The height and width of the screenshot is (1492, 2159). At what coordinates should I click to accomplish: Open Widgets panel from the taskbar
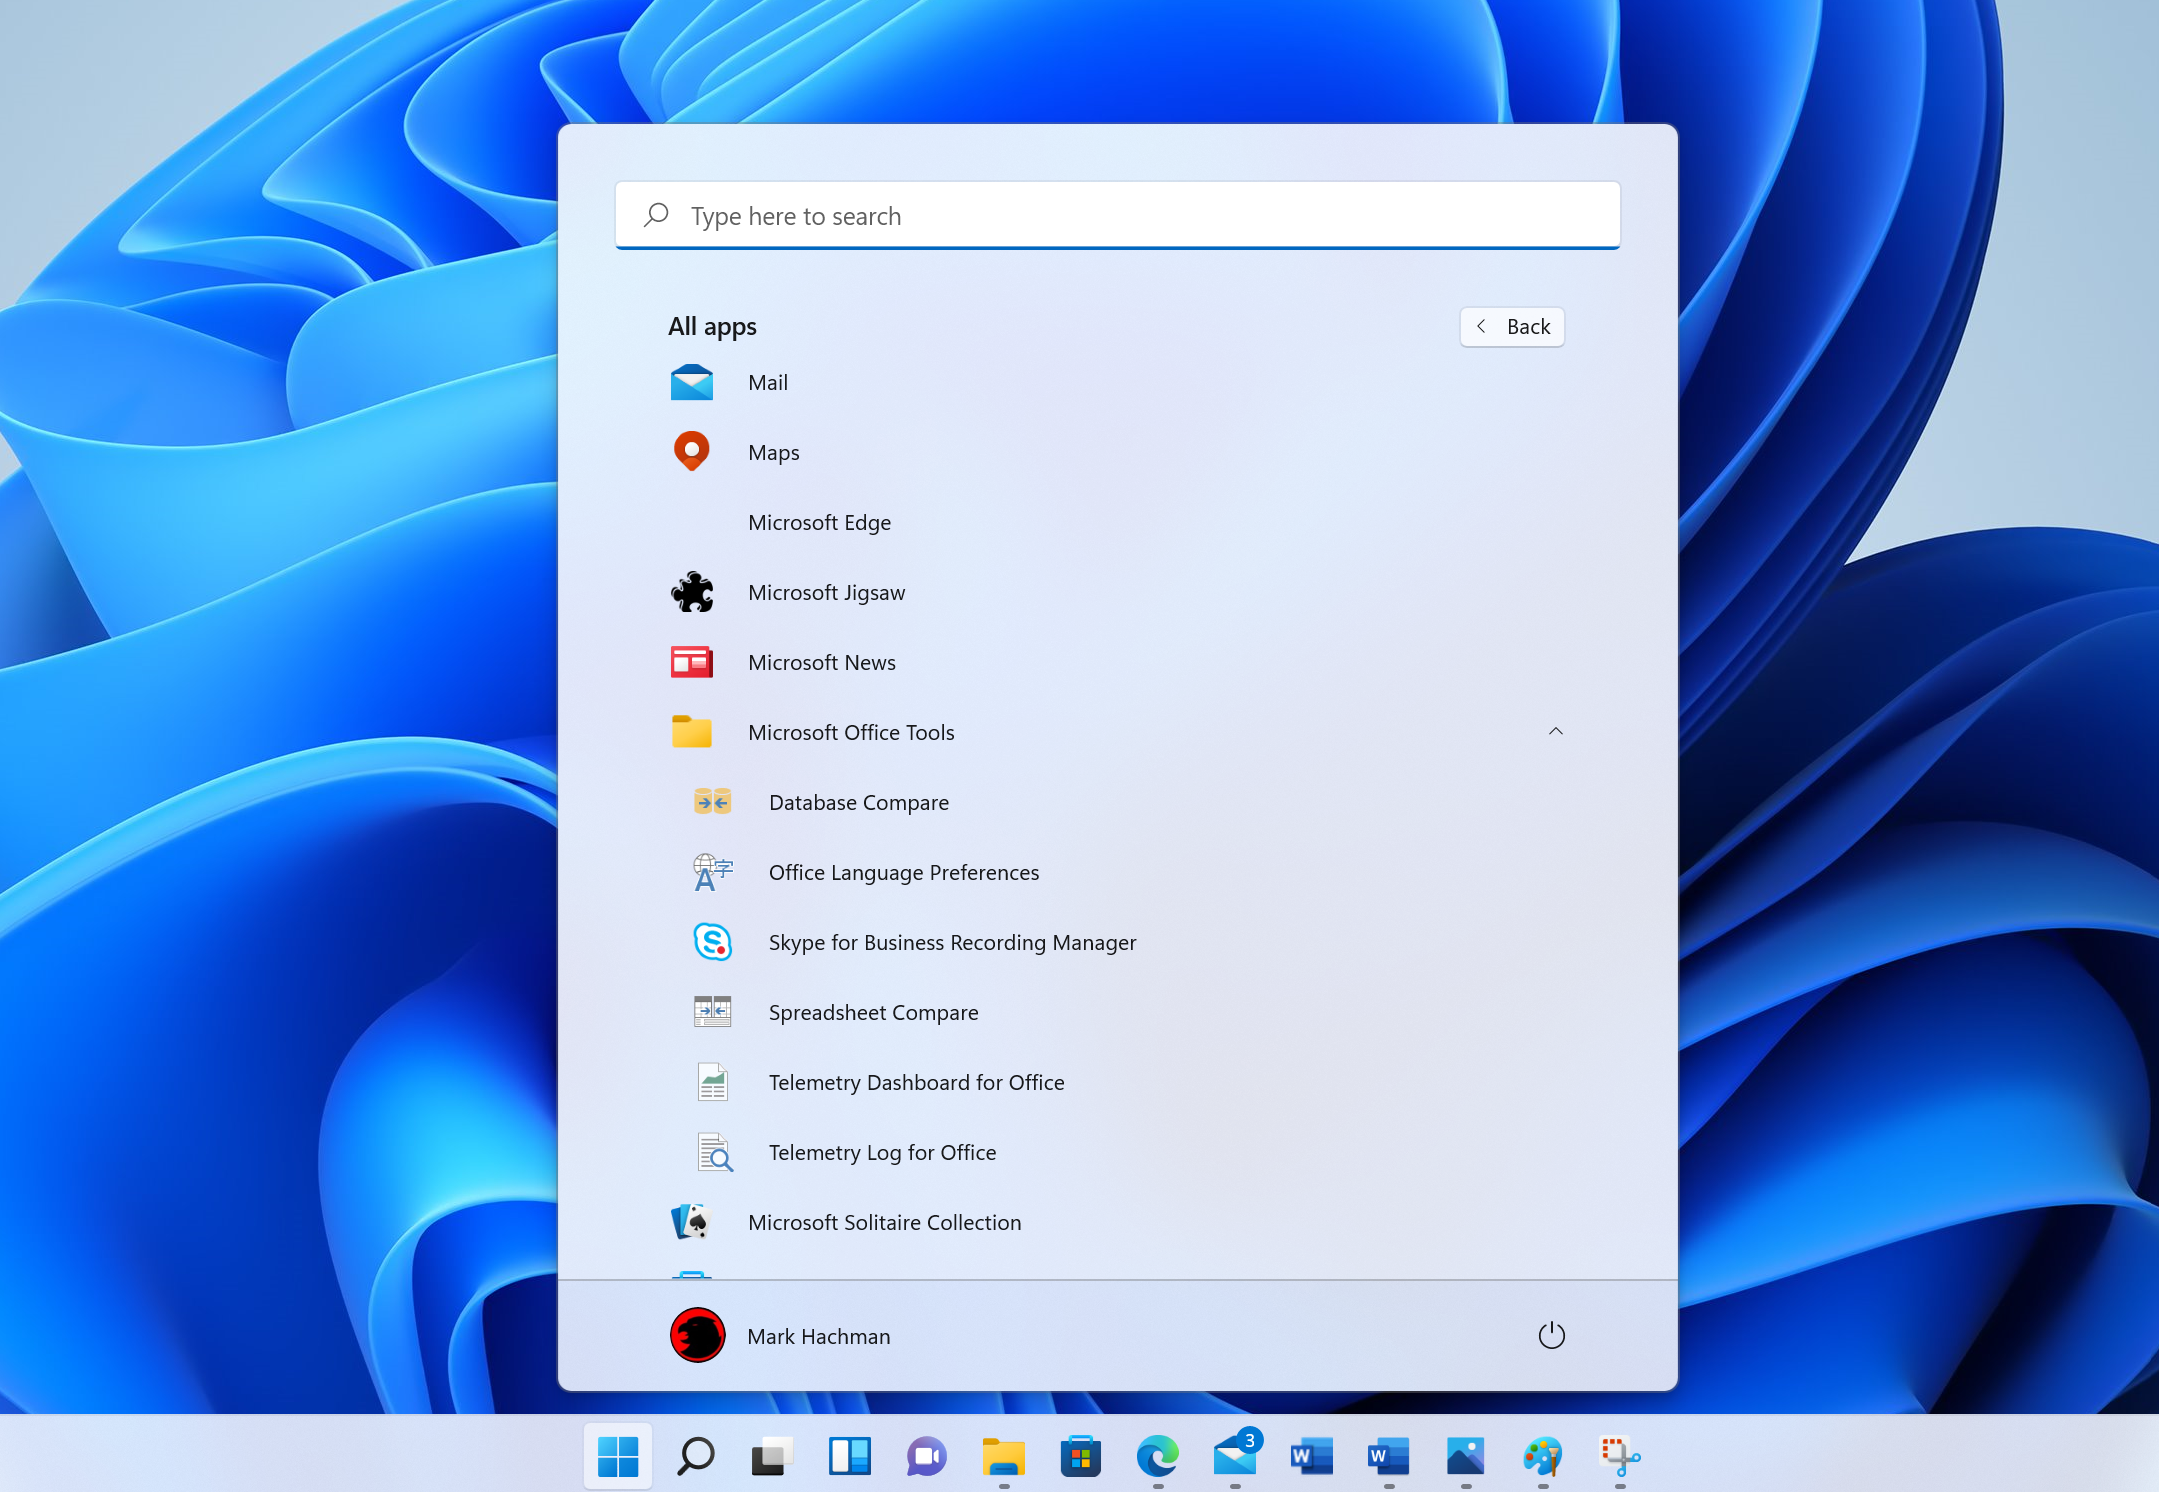850,1456
